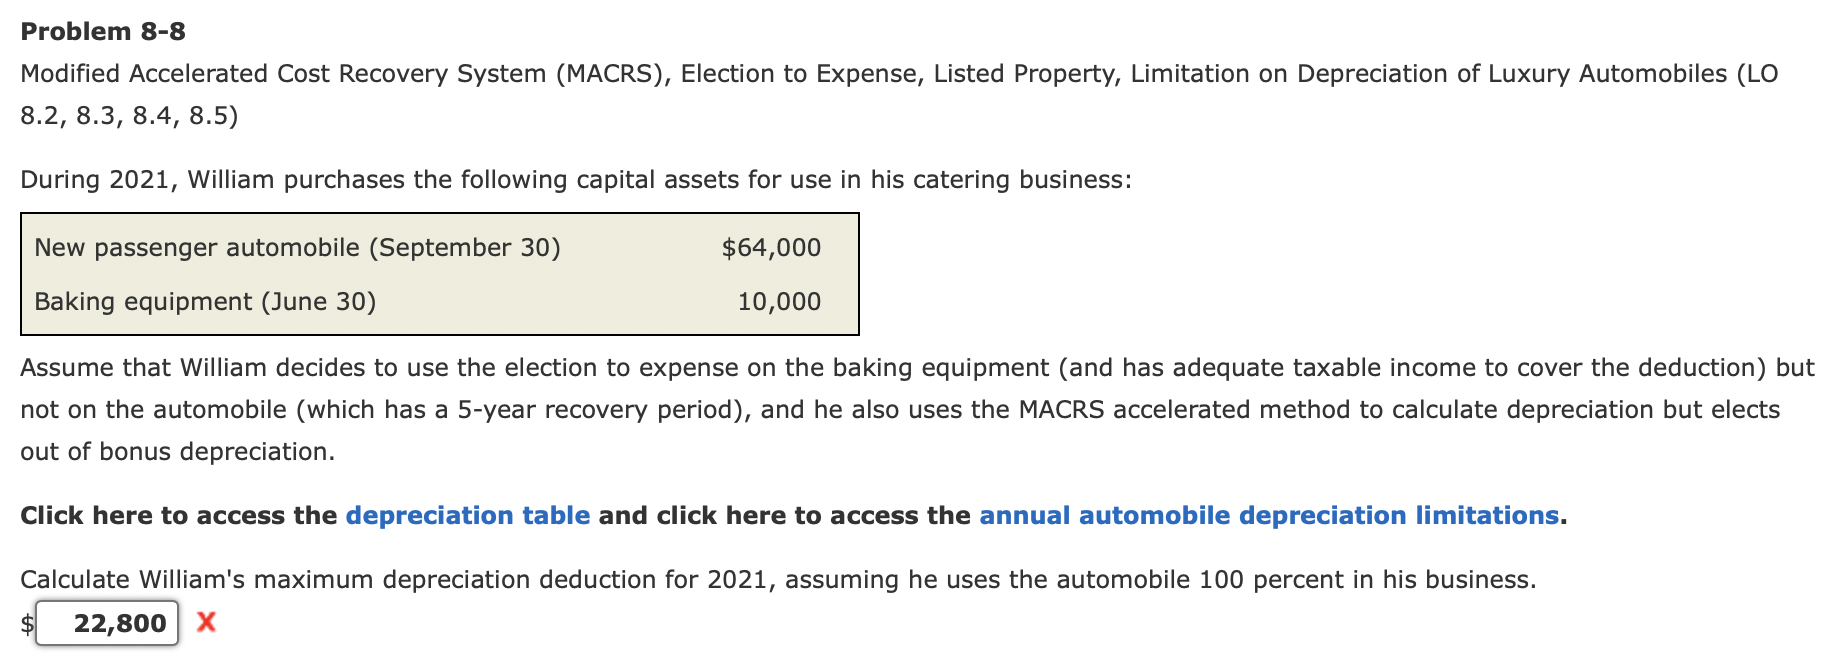The image size is (1826, 666).
Task: Click the dollar sign beside the answer box
Action: [x=27, y=622]
